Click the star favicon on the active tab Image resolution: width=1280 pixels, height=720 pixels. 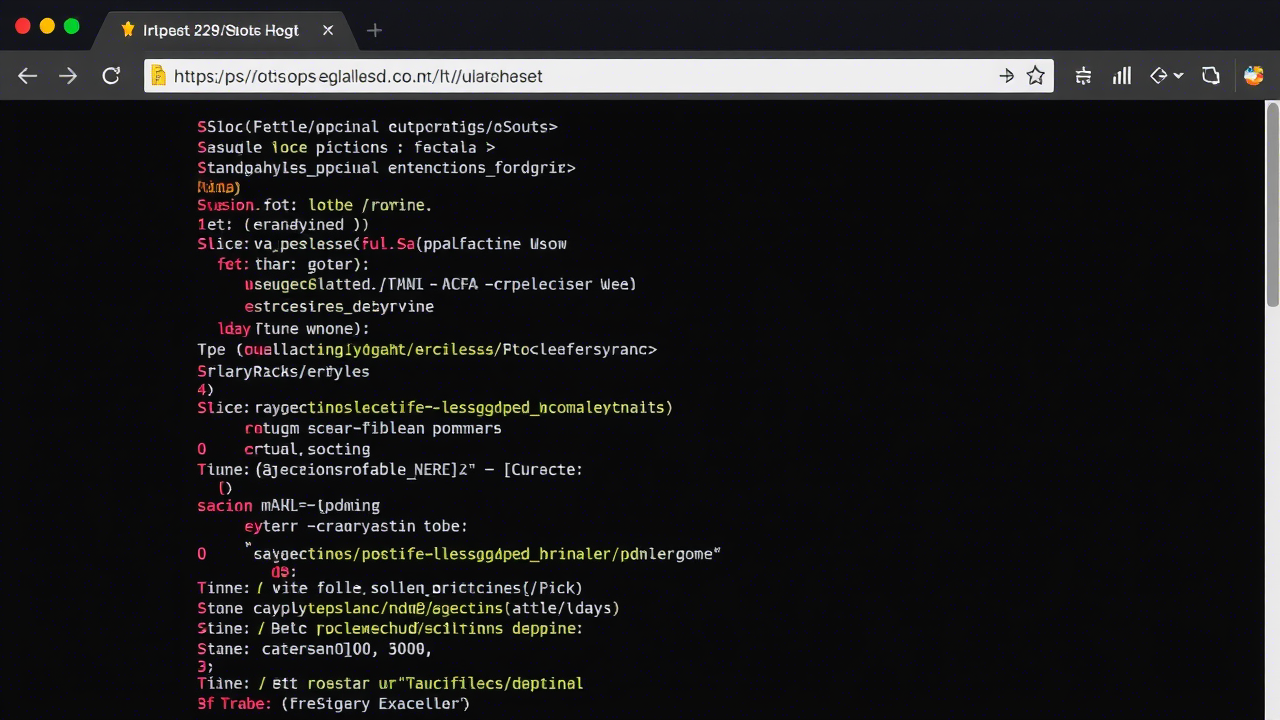coord(128,30)
